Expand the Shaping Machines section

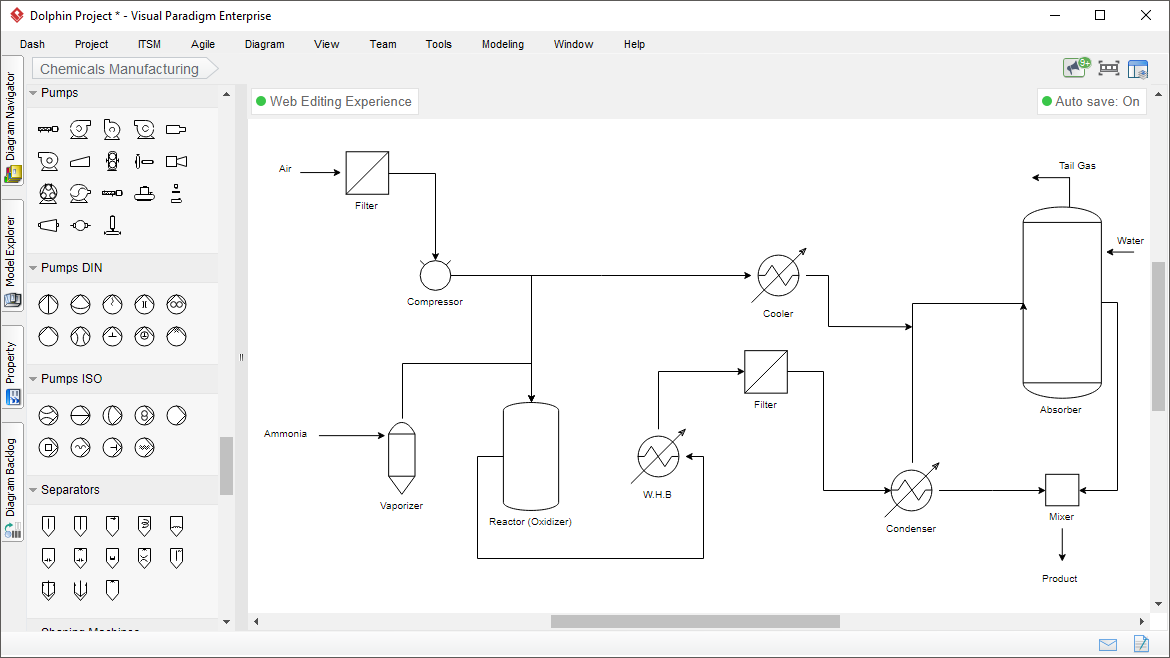(90, 630)
